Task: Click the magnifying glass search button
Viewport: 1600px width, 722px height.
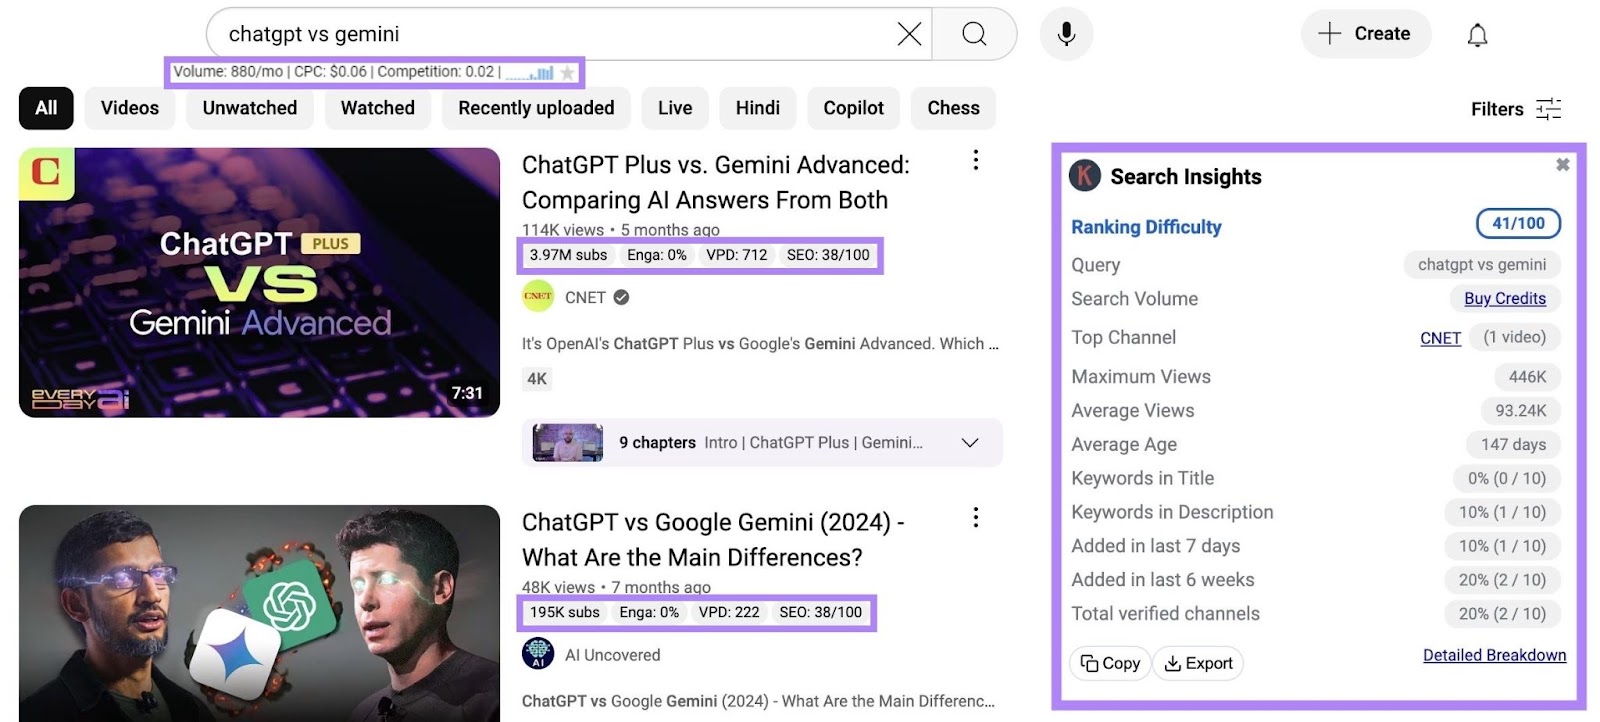Action: [974, 34]
